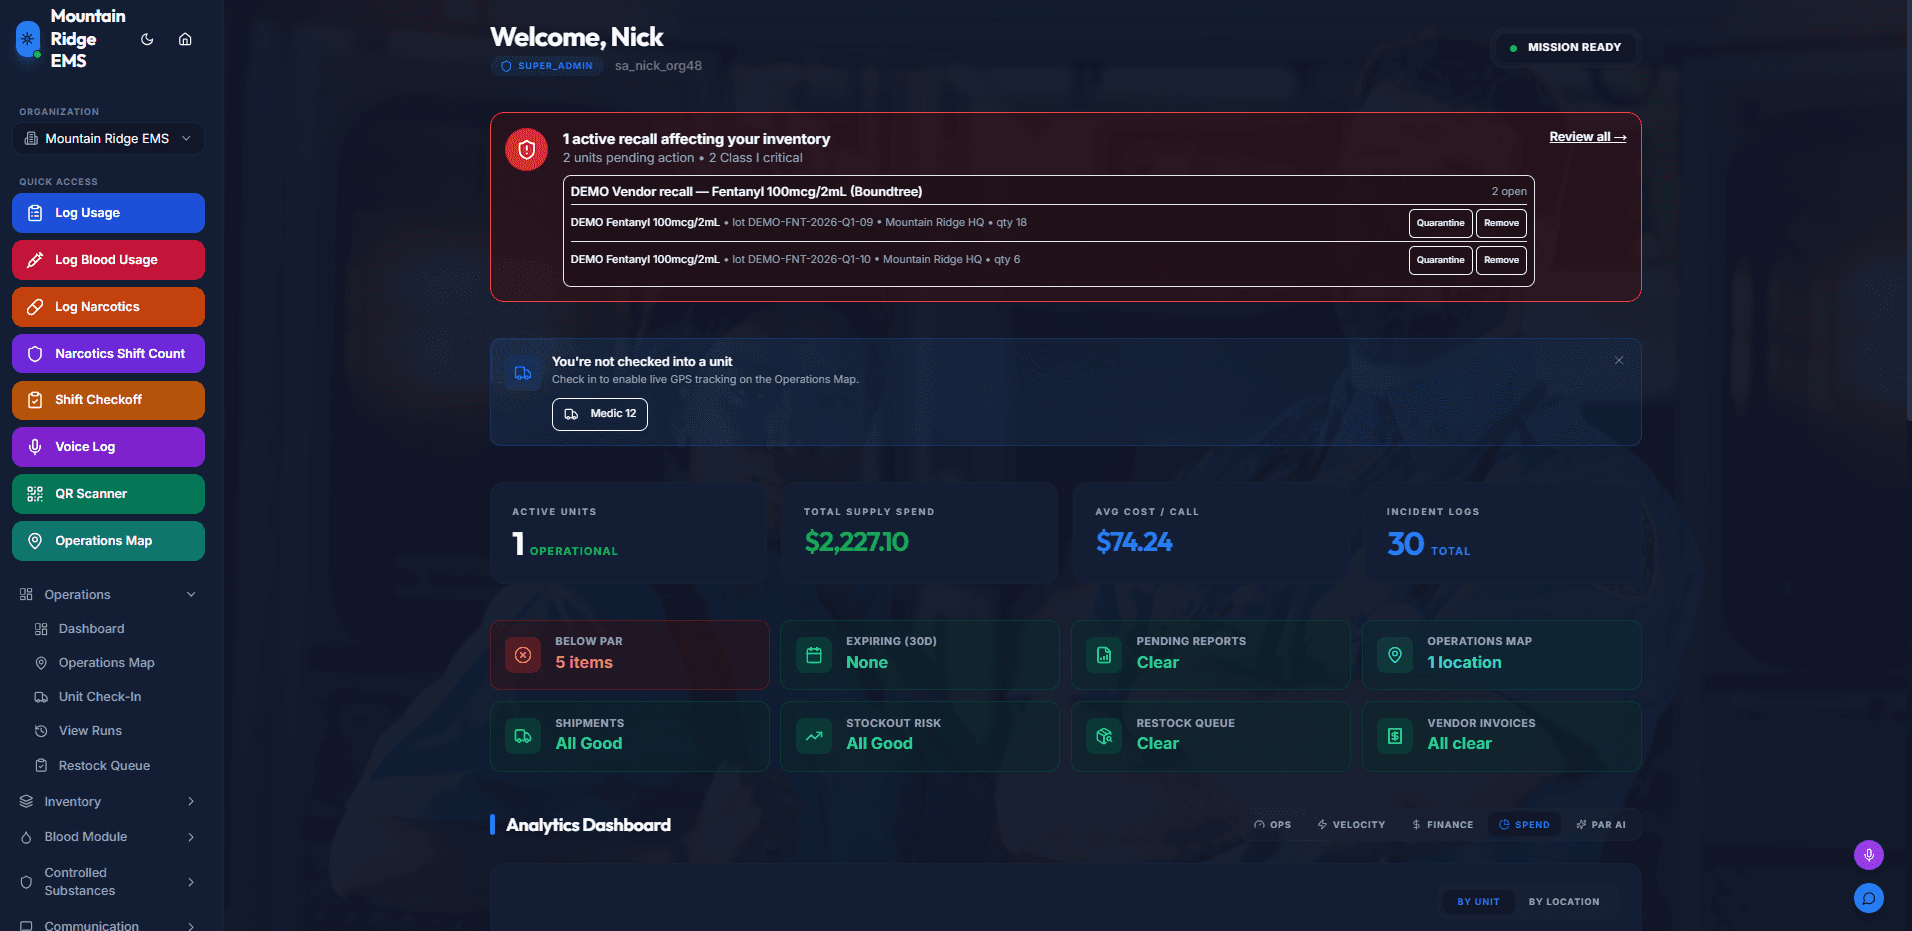Click the $74.24 avg cost value
The width and height of the screenshot is (1912, 931).
tap(1134, 542)
